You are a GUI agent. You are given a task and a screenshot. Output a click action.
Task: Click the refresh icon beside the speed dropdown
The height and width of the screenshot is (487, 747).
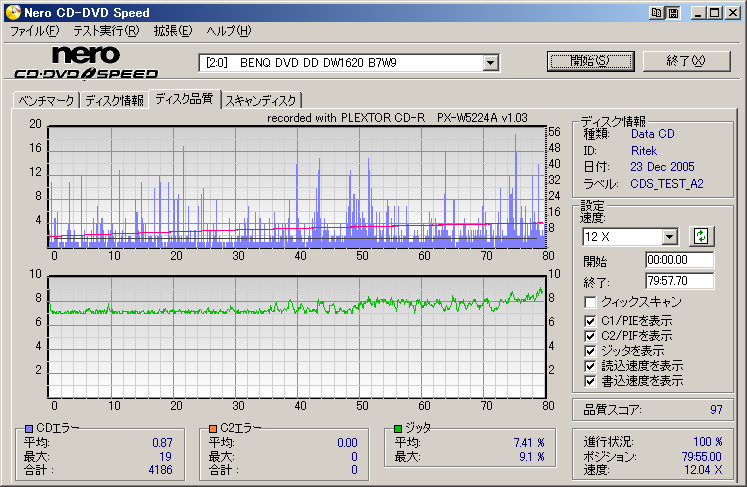point(701,236)
